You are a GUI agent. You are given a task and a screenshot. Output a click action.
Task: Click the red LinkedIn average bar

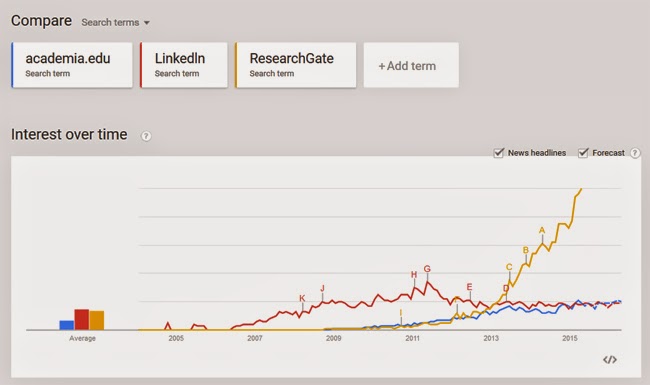pyautogui.click(x=82, y=320)
